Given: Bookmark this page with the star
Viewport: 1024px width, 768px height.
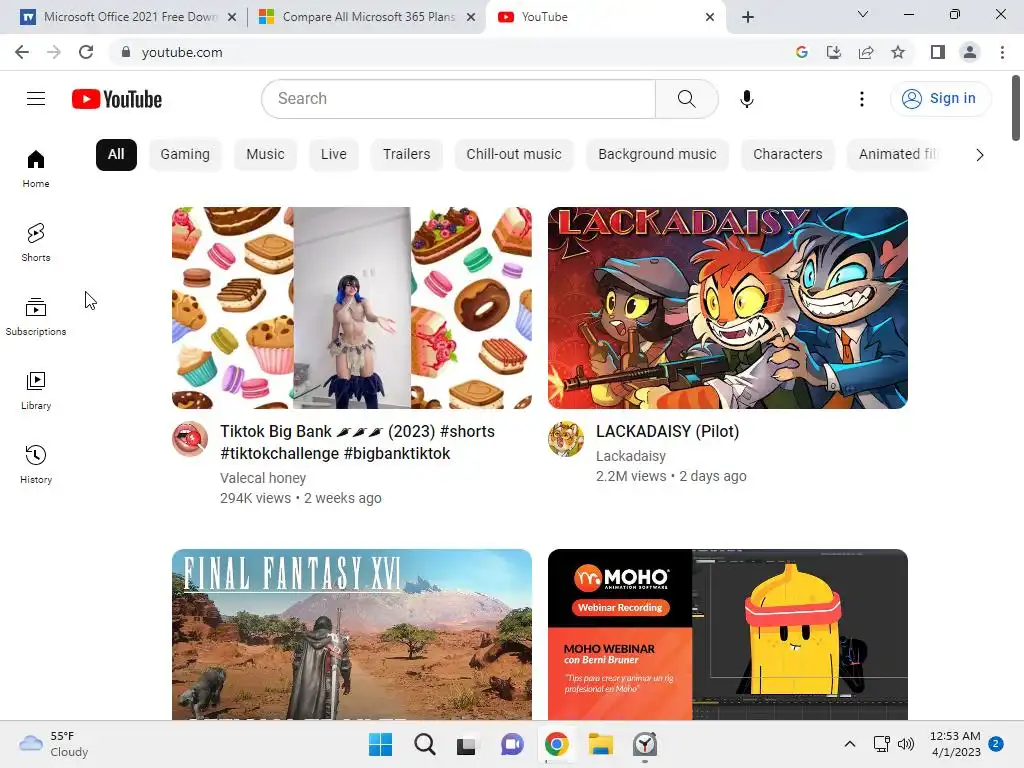Looking at the screenshot, I should click(898, 52).
